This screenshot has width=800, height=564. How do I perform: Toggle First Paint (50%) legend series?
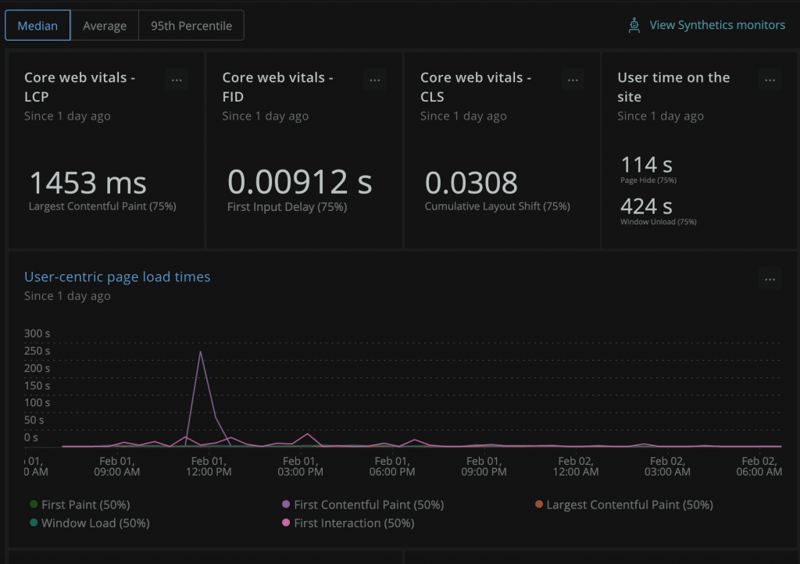click(x=85, y=505)
